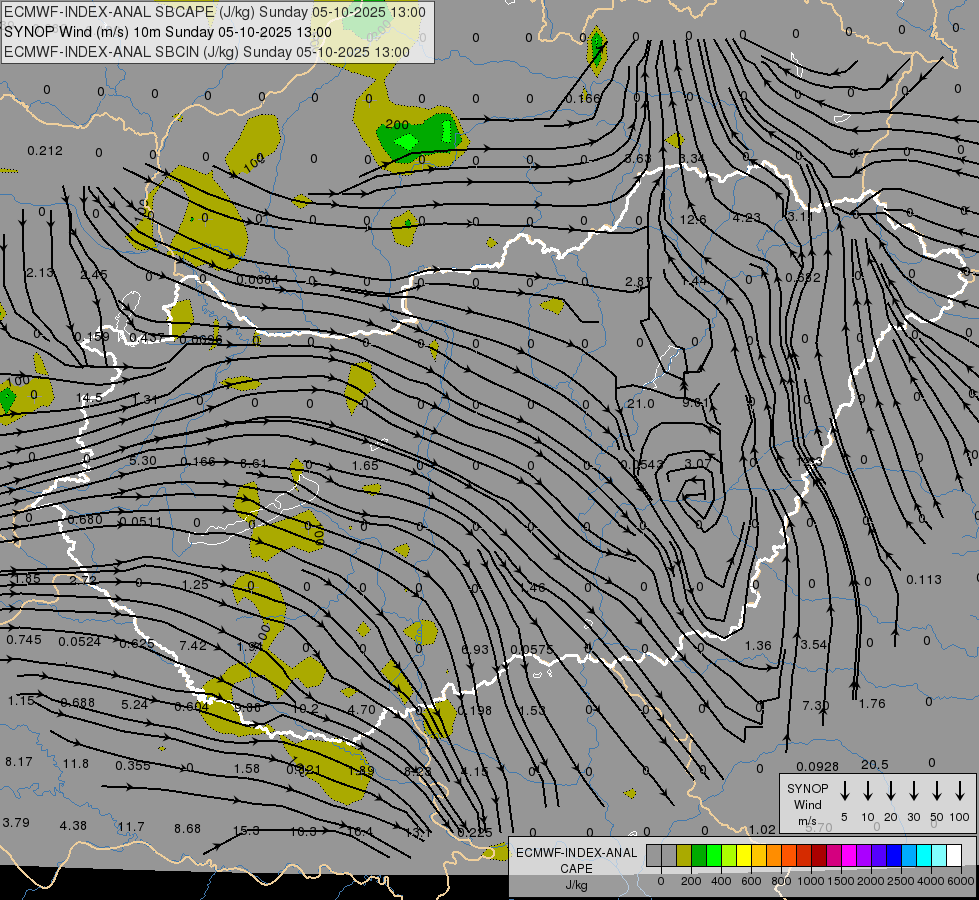The height and width of the screenshot is (900, 979).
Task: Select the SBCAPE title line in header
Action: pos(215,12)
